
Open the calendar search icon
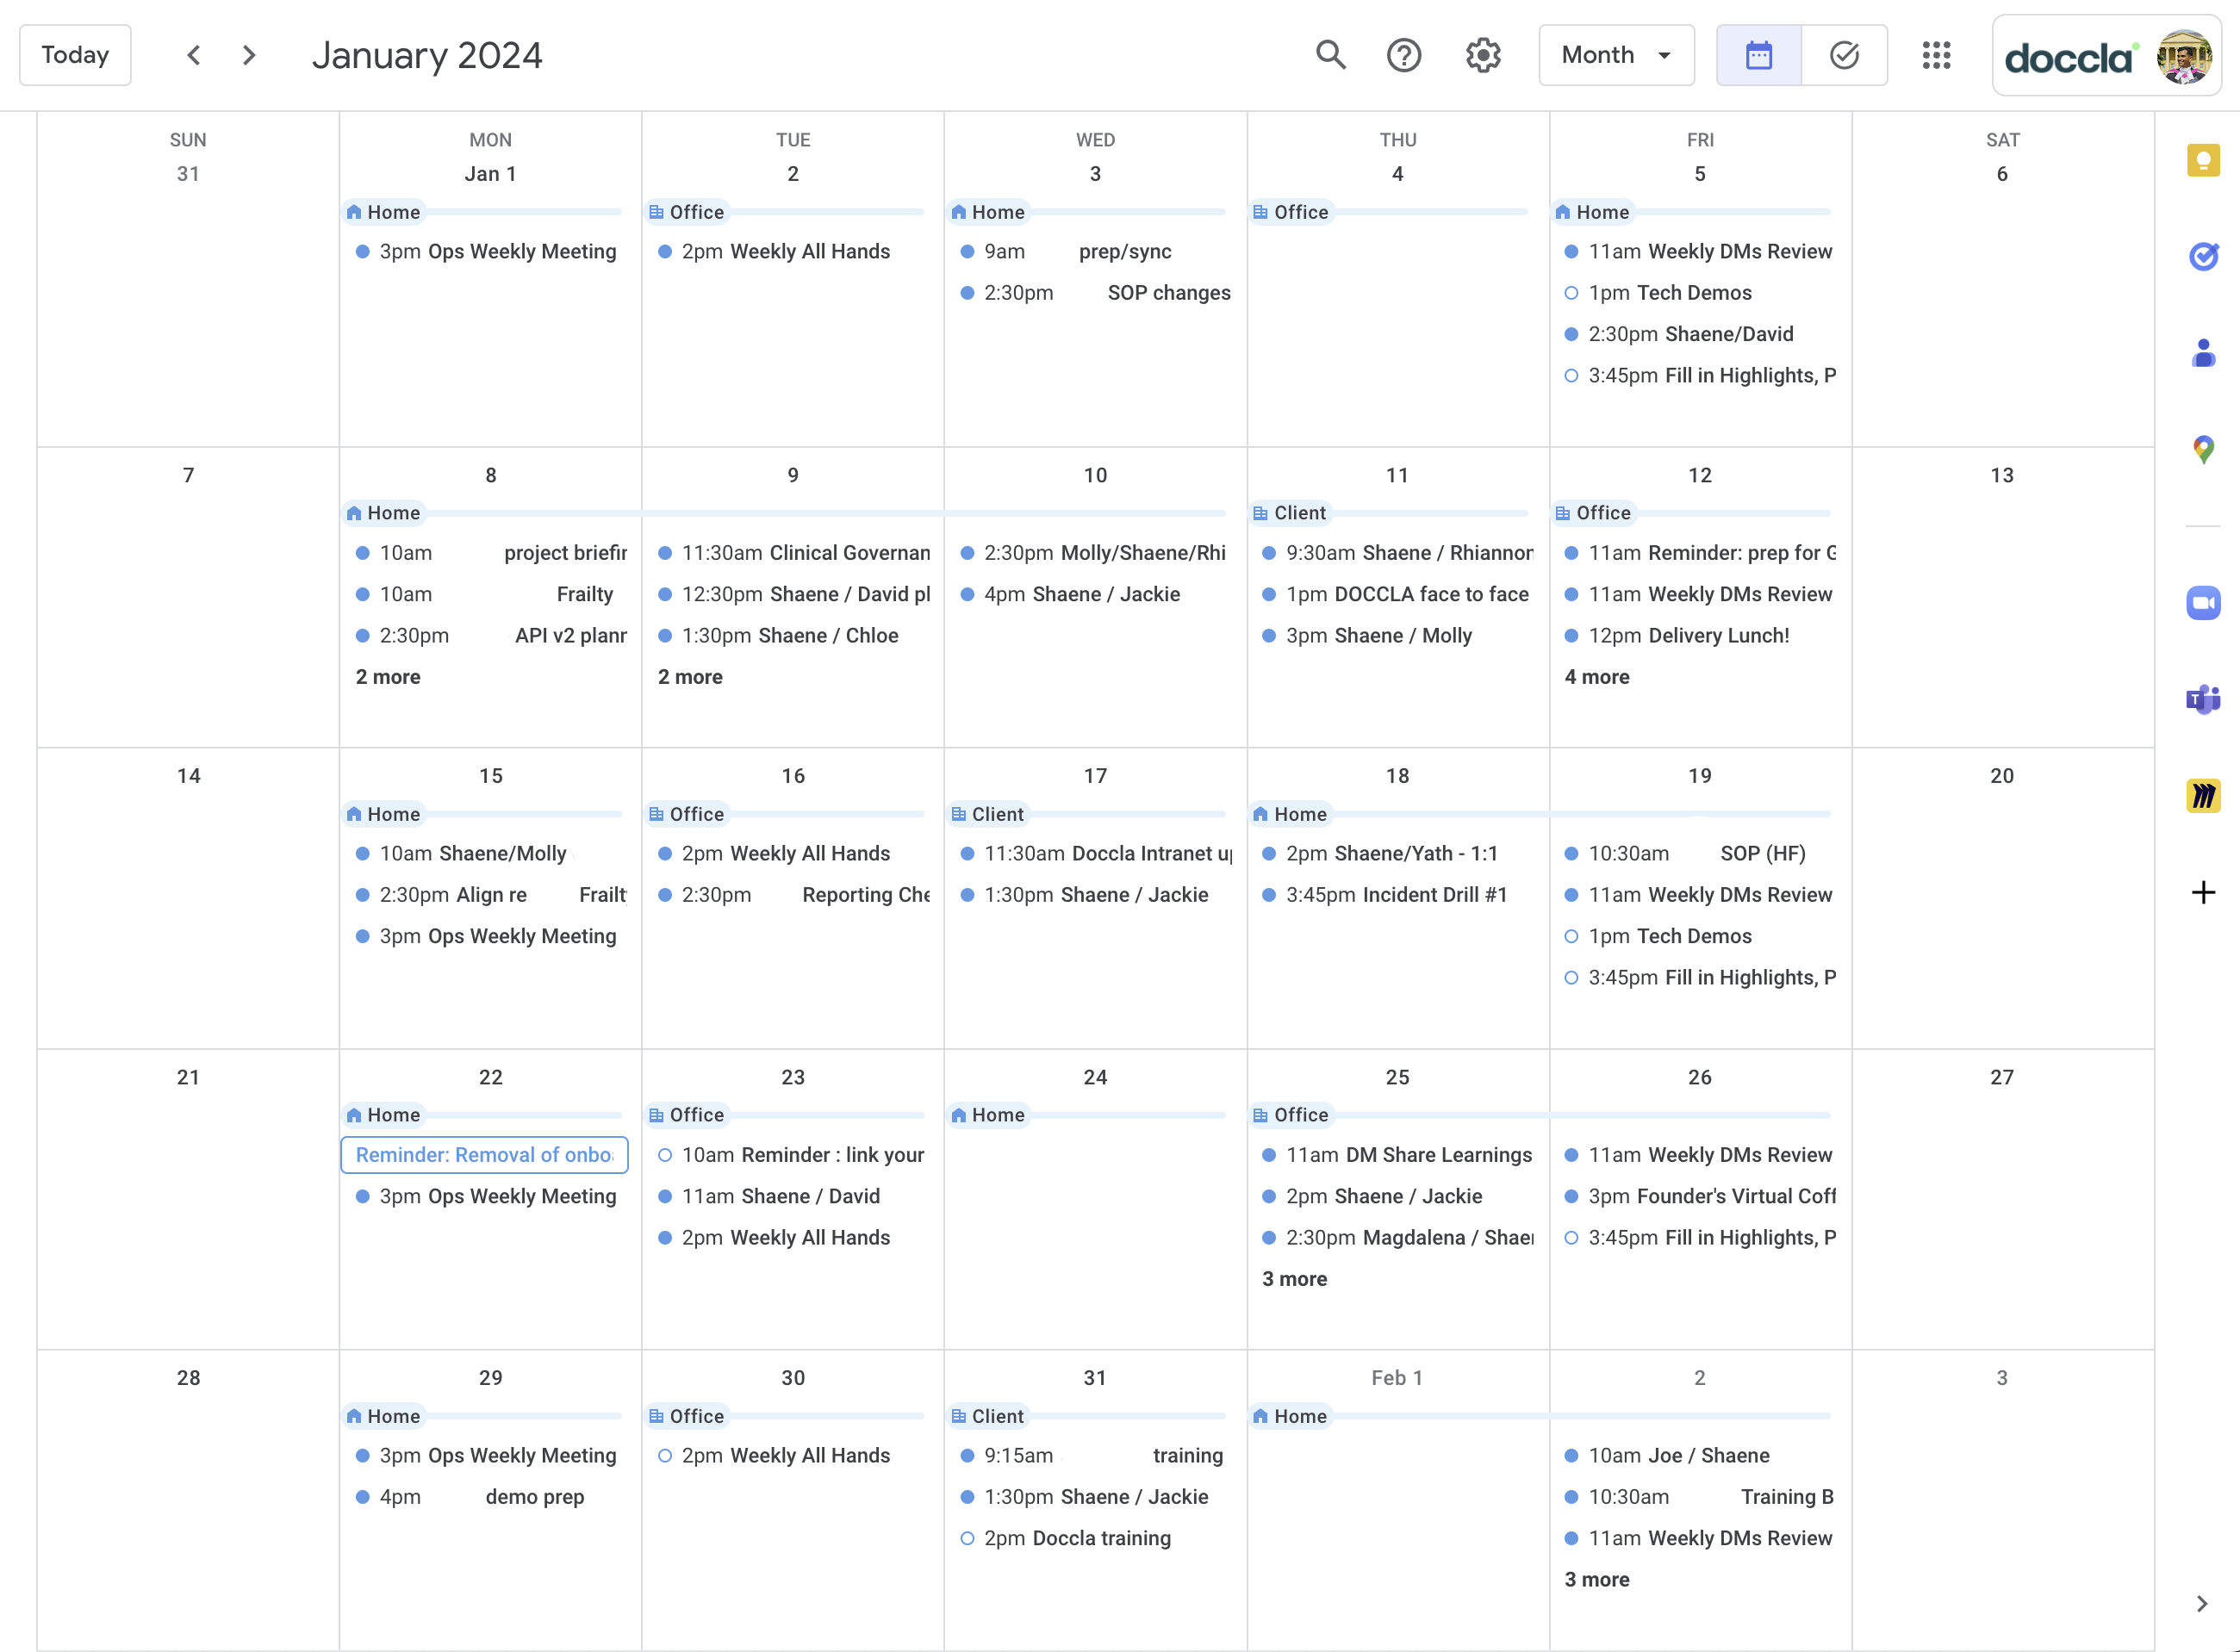pyautogui.click(x=1330, y=55)
